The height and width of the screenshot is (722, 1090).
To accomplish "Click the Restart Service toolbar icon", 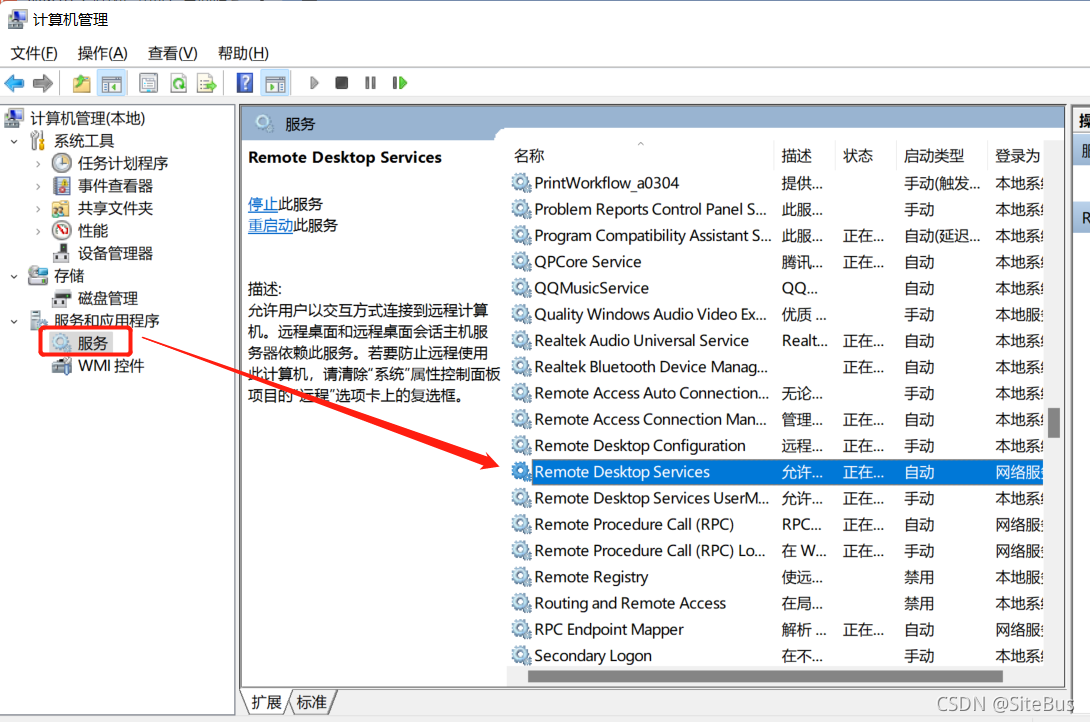I will click(400, 83).
